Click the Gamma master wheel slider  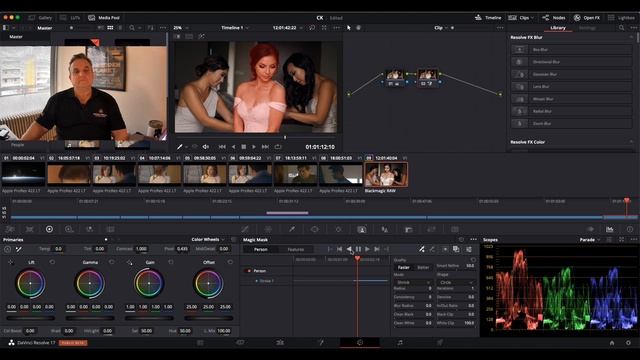(x=90, y=318)
